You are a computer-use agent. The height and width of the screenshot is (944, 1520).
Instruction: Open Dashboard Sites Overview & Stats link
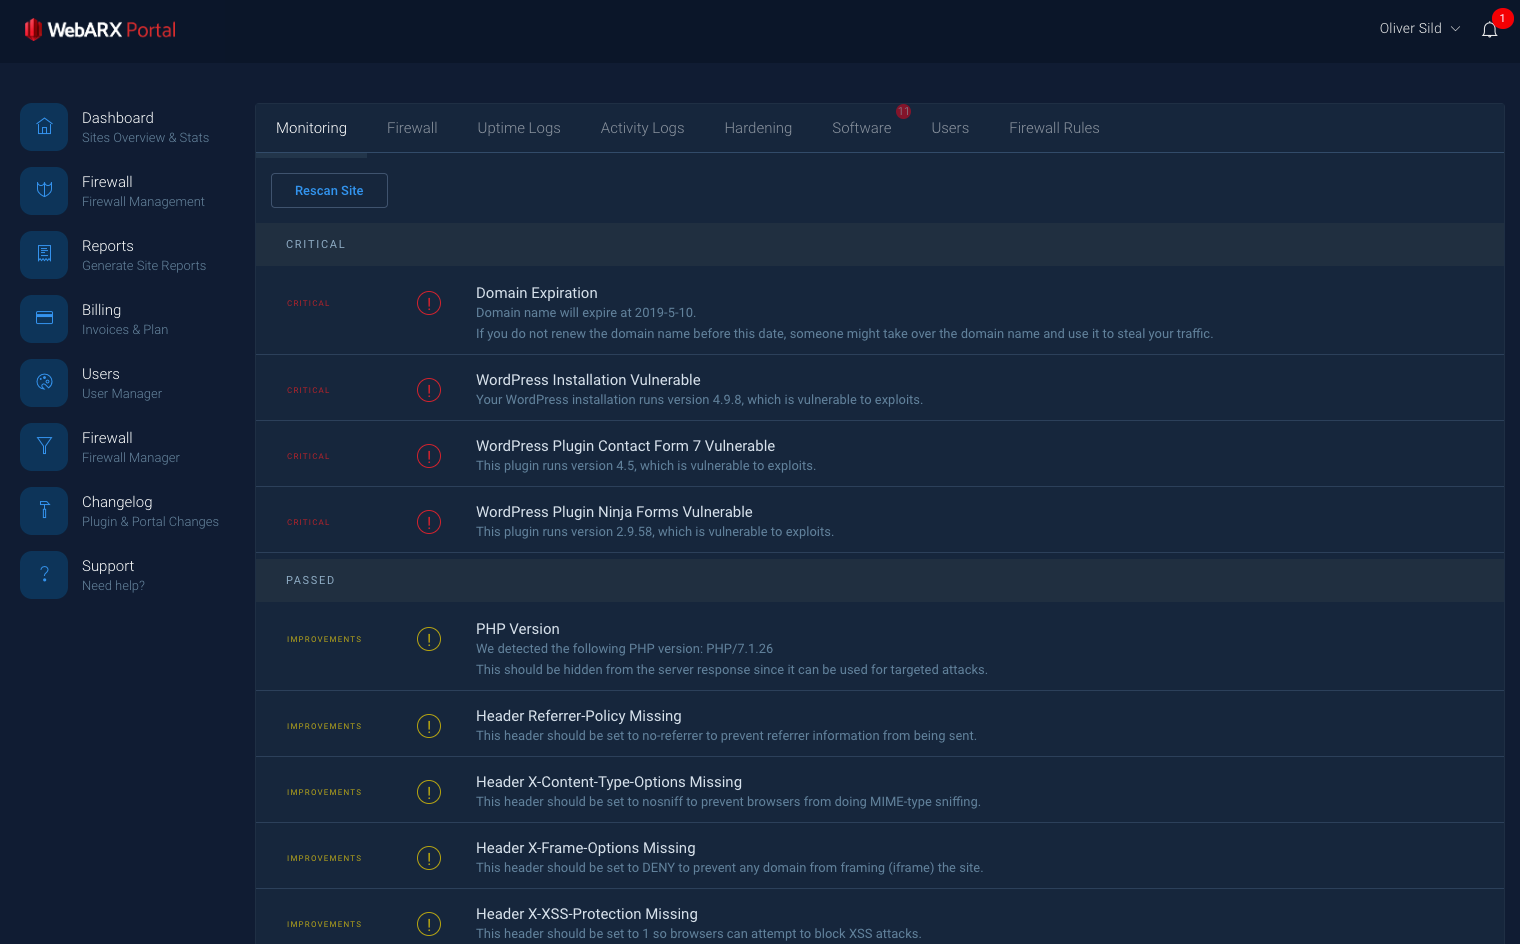point(145,127)
